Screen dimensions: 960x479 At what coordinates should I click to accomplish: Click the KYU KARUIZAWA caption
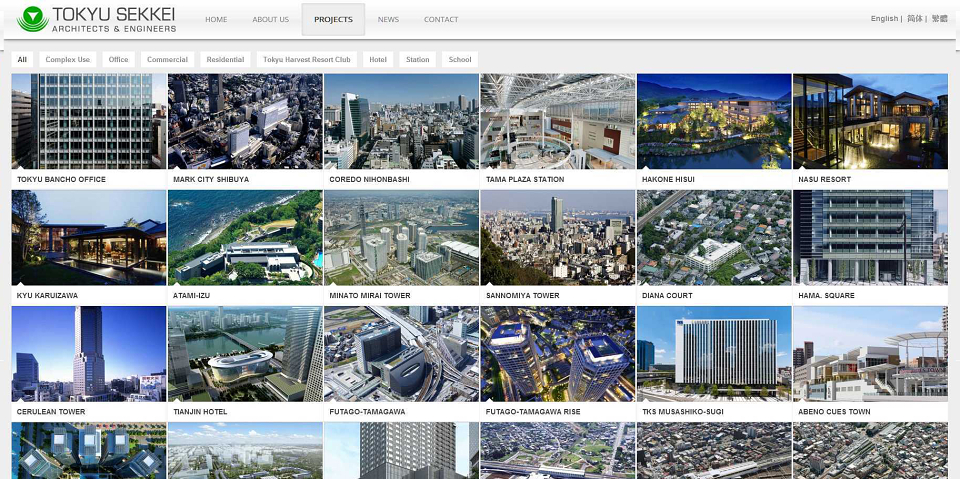click(47, 295)
